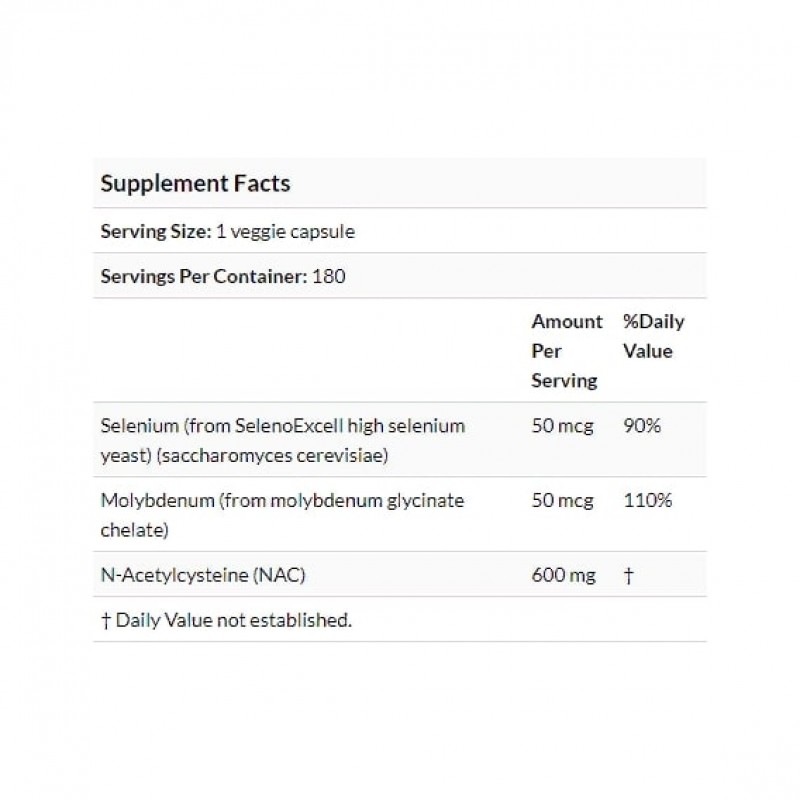
Task: Click the Molybdenum ingredient name
Action: coord(150,500)
